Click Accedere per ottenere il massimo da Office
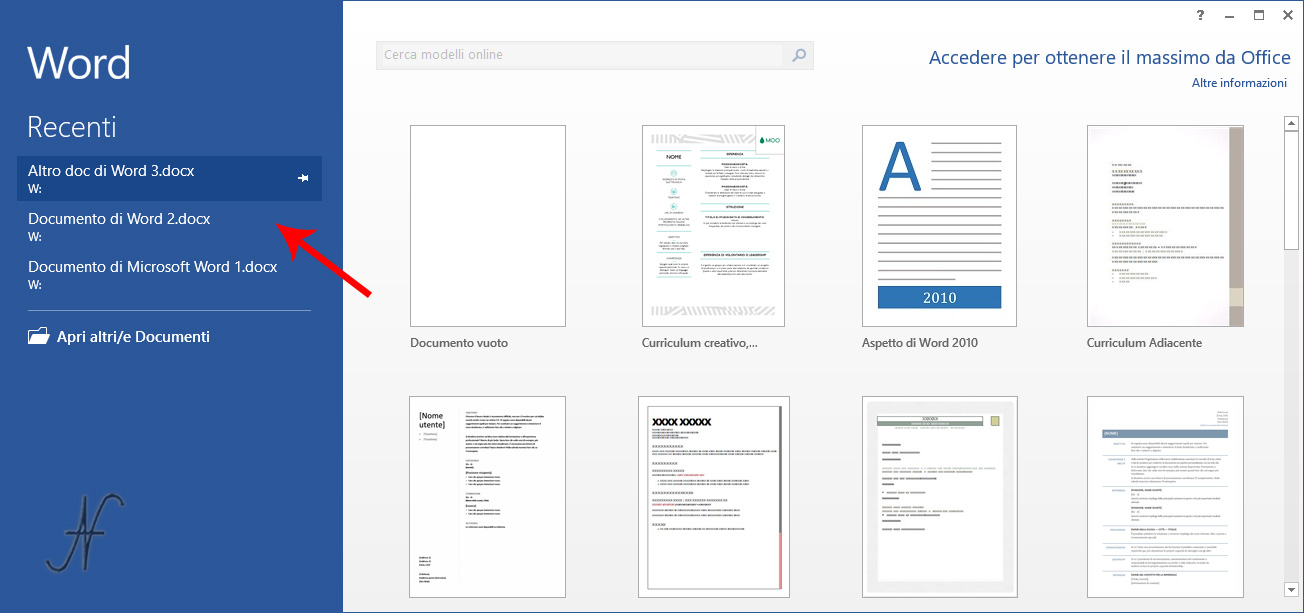This screenshot has width=1304, height=613. (1108, 58)
